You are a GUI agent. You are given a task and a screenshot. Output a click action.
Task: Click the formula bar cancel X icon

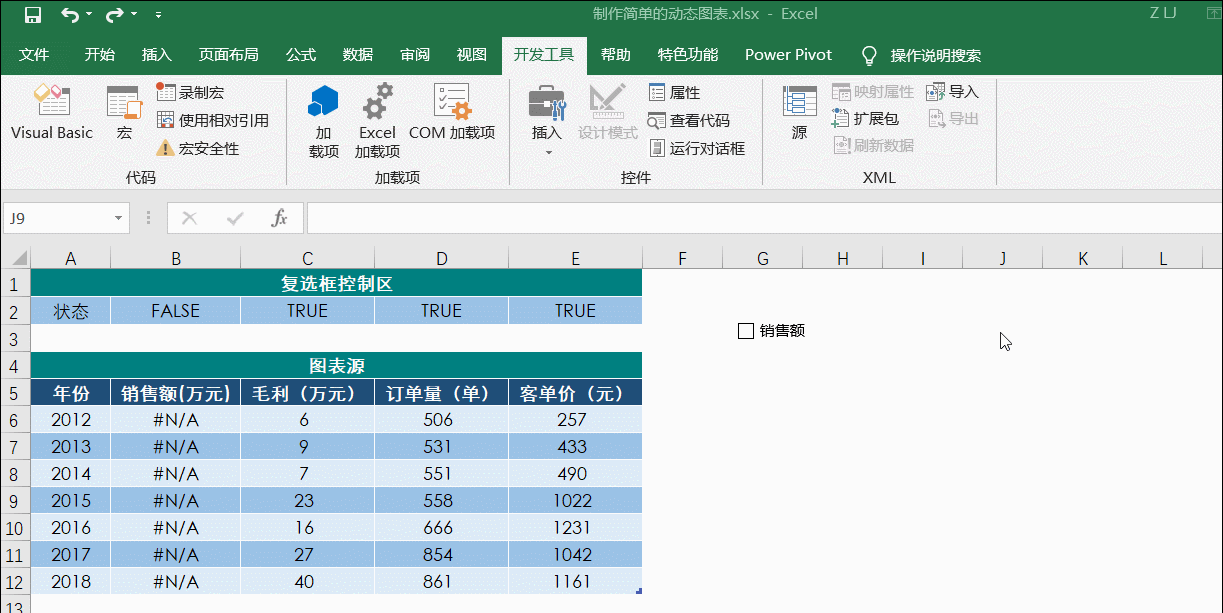[x=190, y=217]
